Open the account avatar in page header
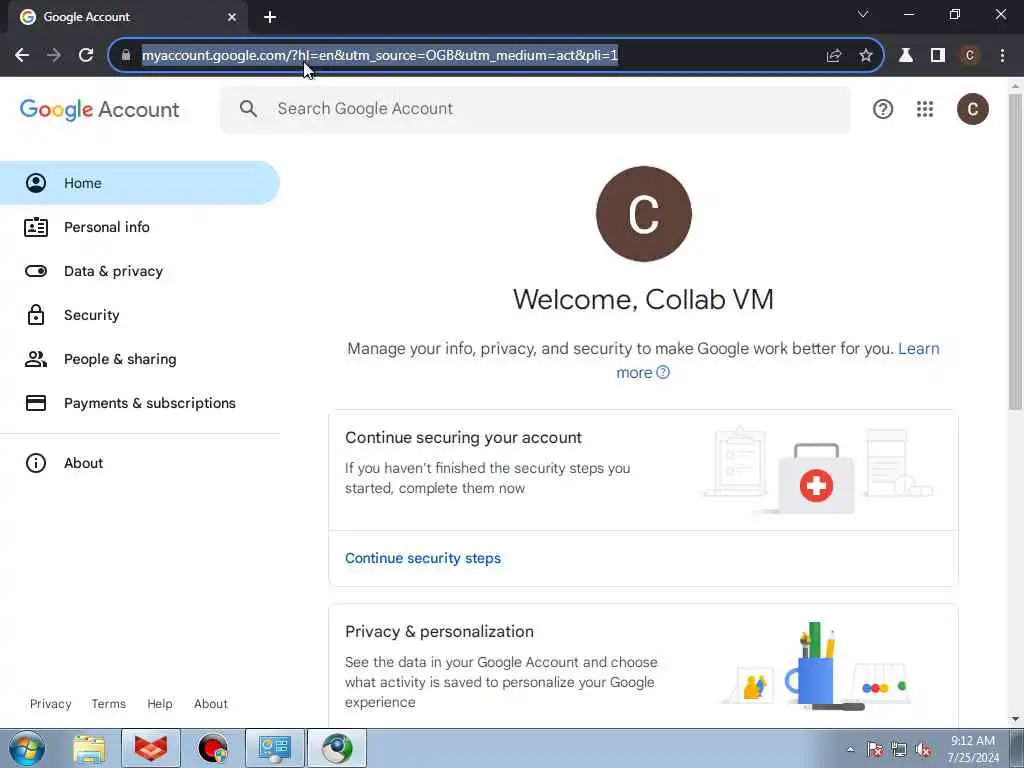The height and width of the screenshot is (768, 1024). [972, 109]
